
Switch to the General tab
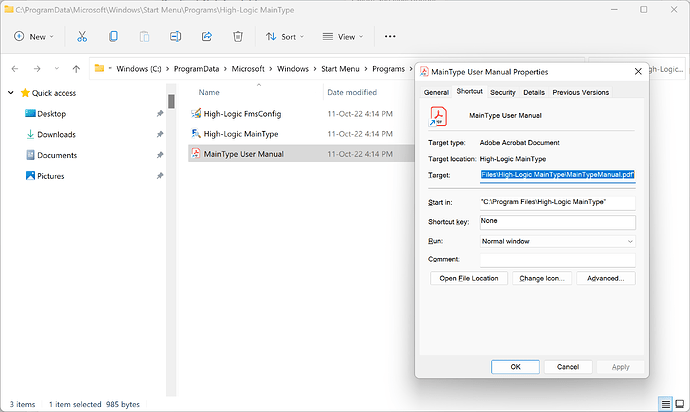point(436,92)
